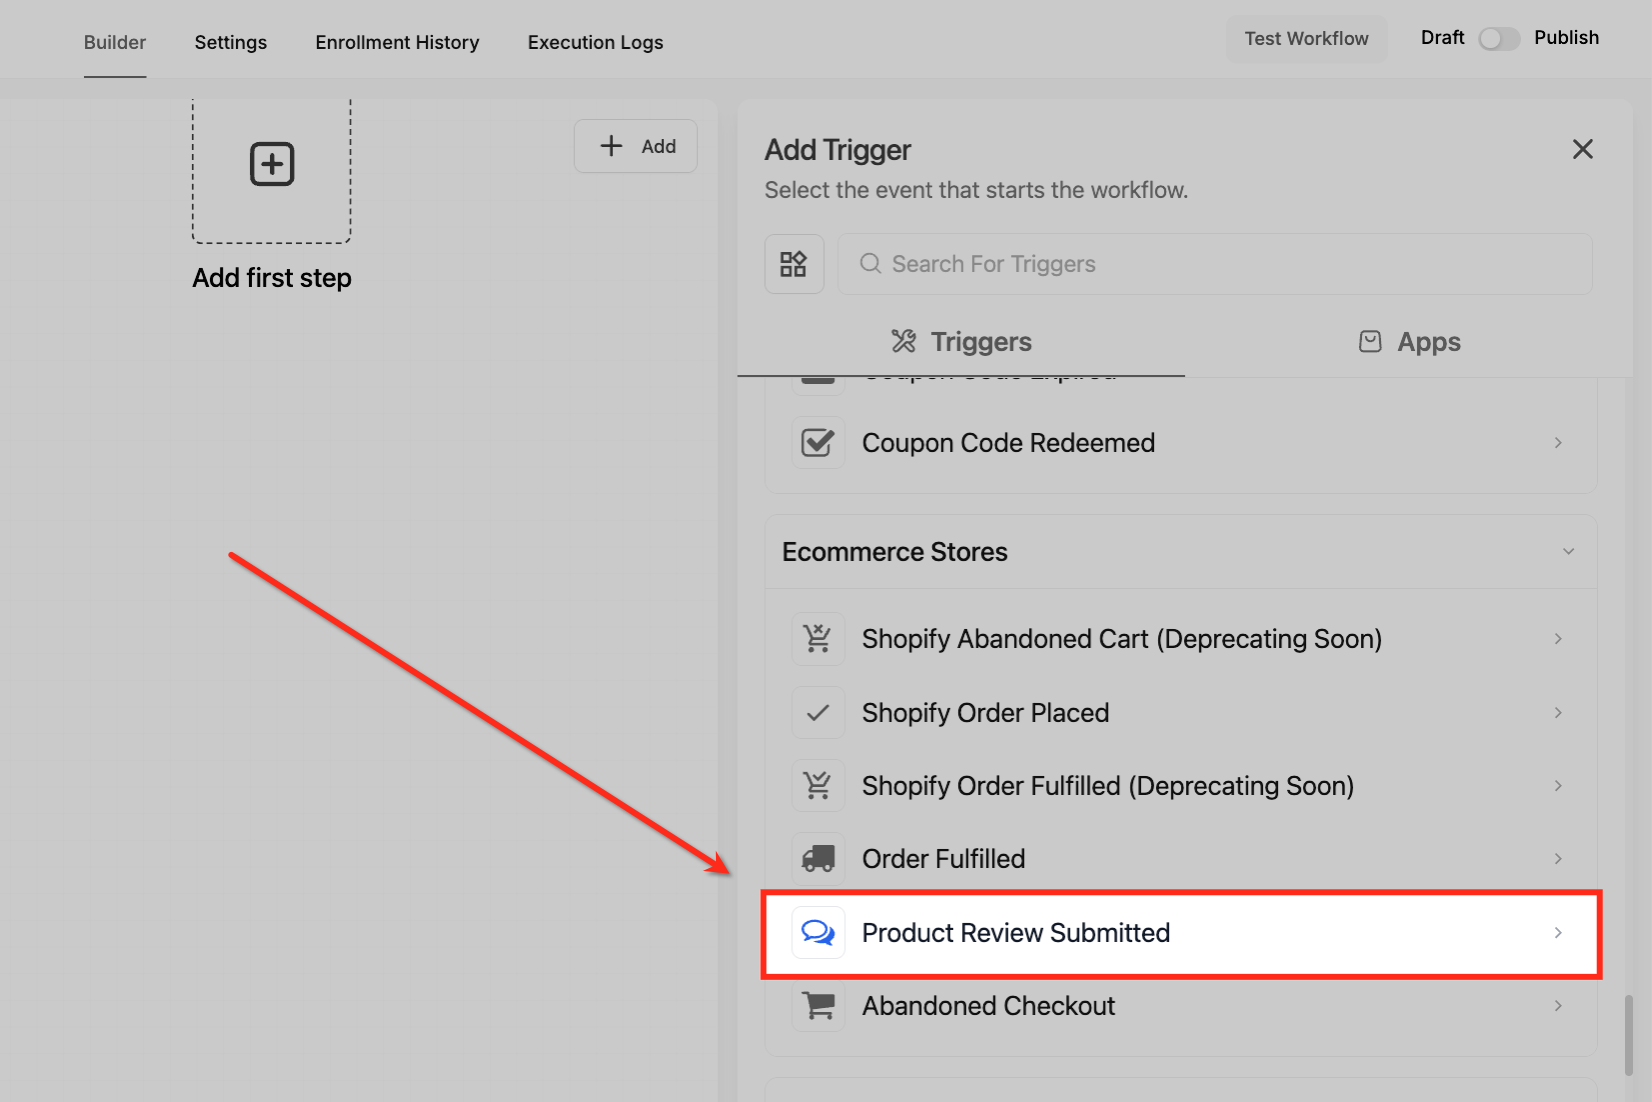Choose Shopify Order Placed trigger text
Screen dimensions: 1652x1102
point(986,713)
